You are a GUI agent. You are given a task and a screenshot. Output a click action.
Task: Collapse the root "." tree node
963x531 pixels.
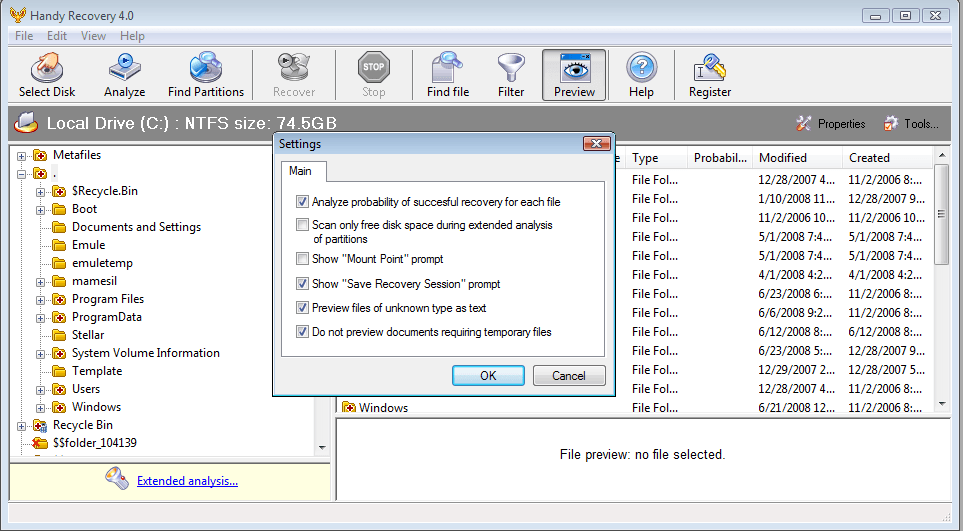pyautogui.click(x=21, y=174)
